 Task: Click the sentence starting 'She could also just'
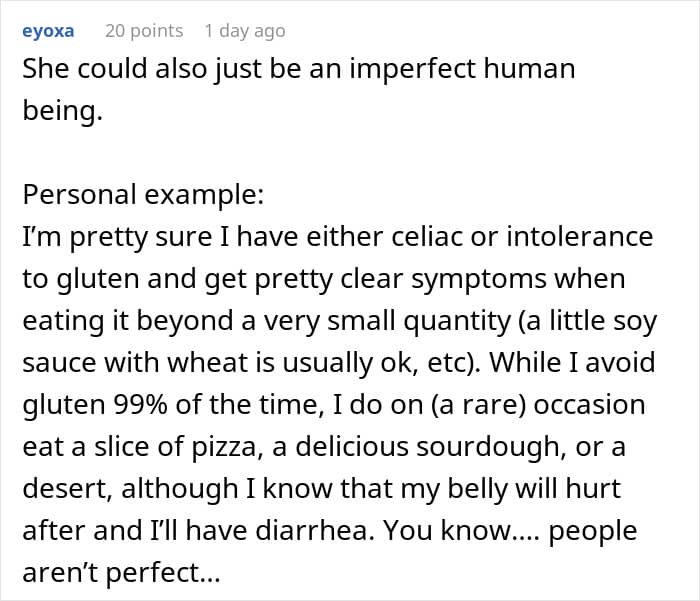(299, 89)
